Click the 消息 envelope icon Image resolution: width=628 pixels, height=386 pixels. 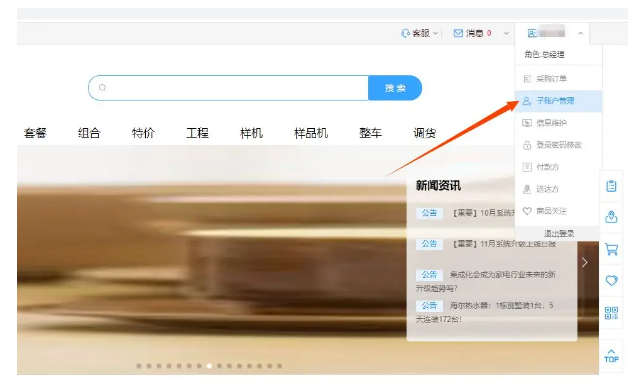click(458, 33)
